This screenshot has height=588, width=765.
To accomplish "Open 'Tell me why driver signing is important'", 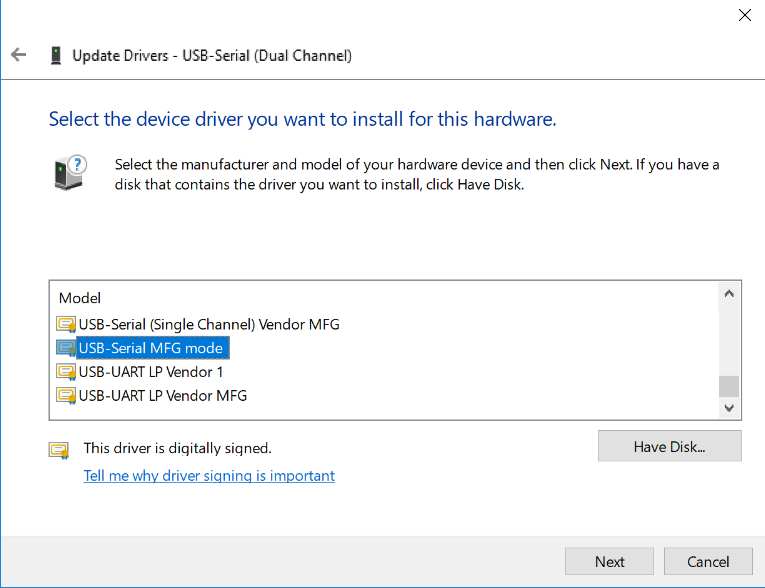I will (209, 475).
